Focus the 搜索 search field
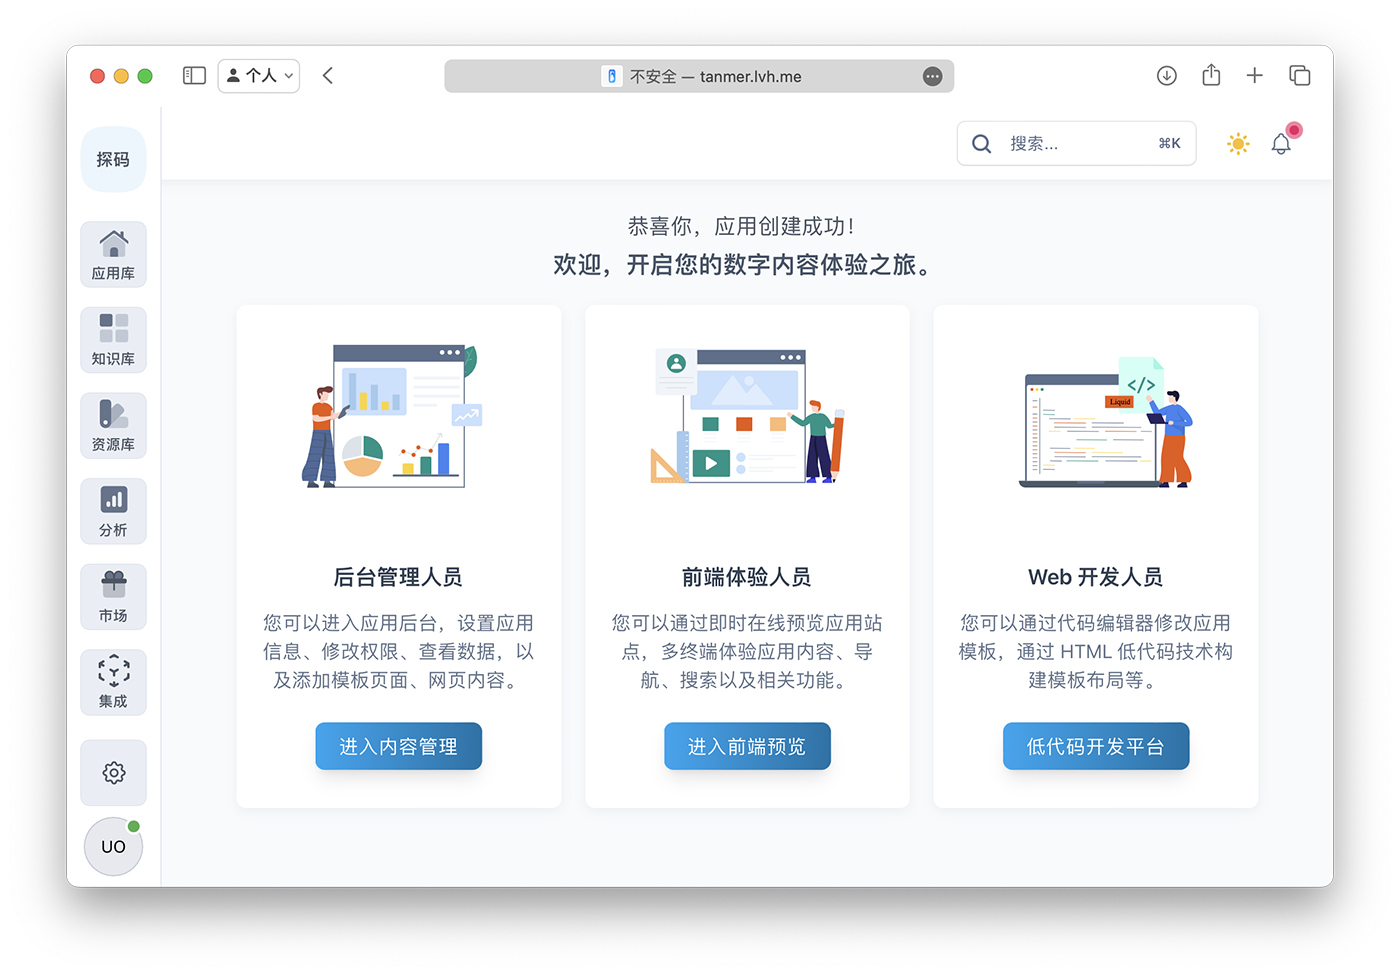 pyautogui.click(x=1076, y=144)
